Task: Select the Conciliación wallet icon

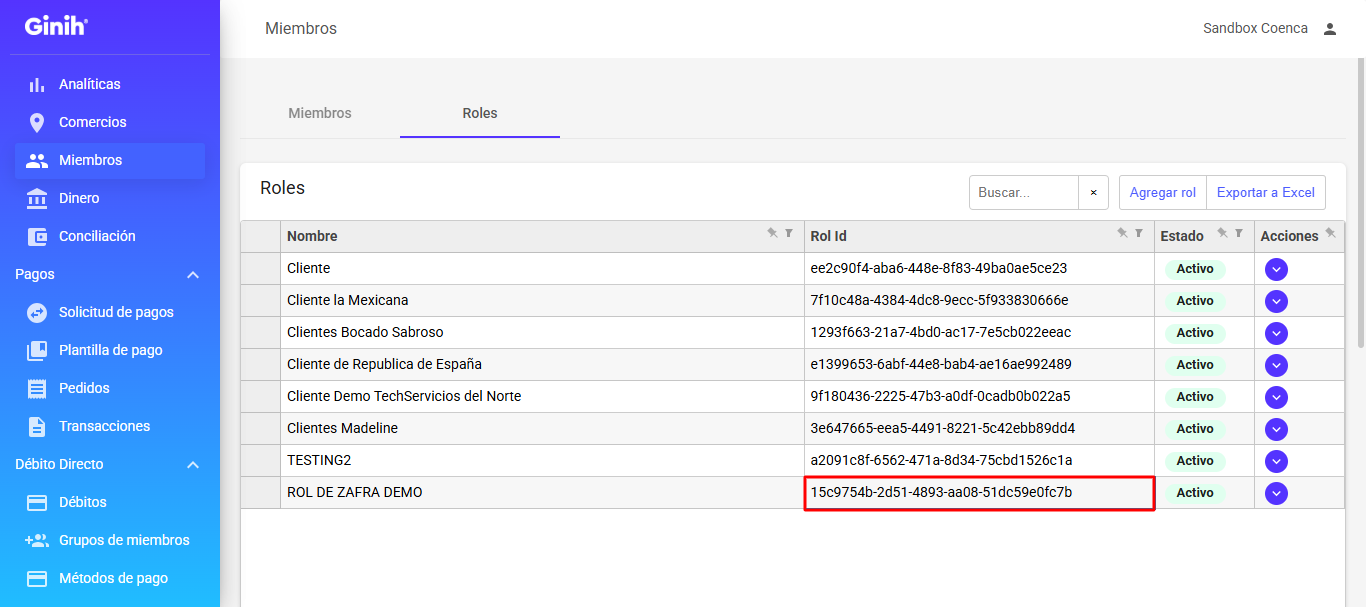Action: (37, 236)
